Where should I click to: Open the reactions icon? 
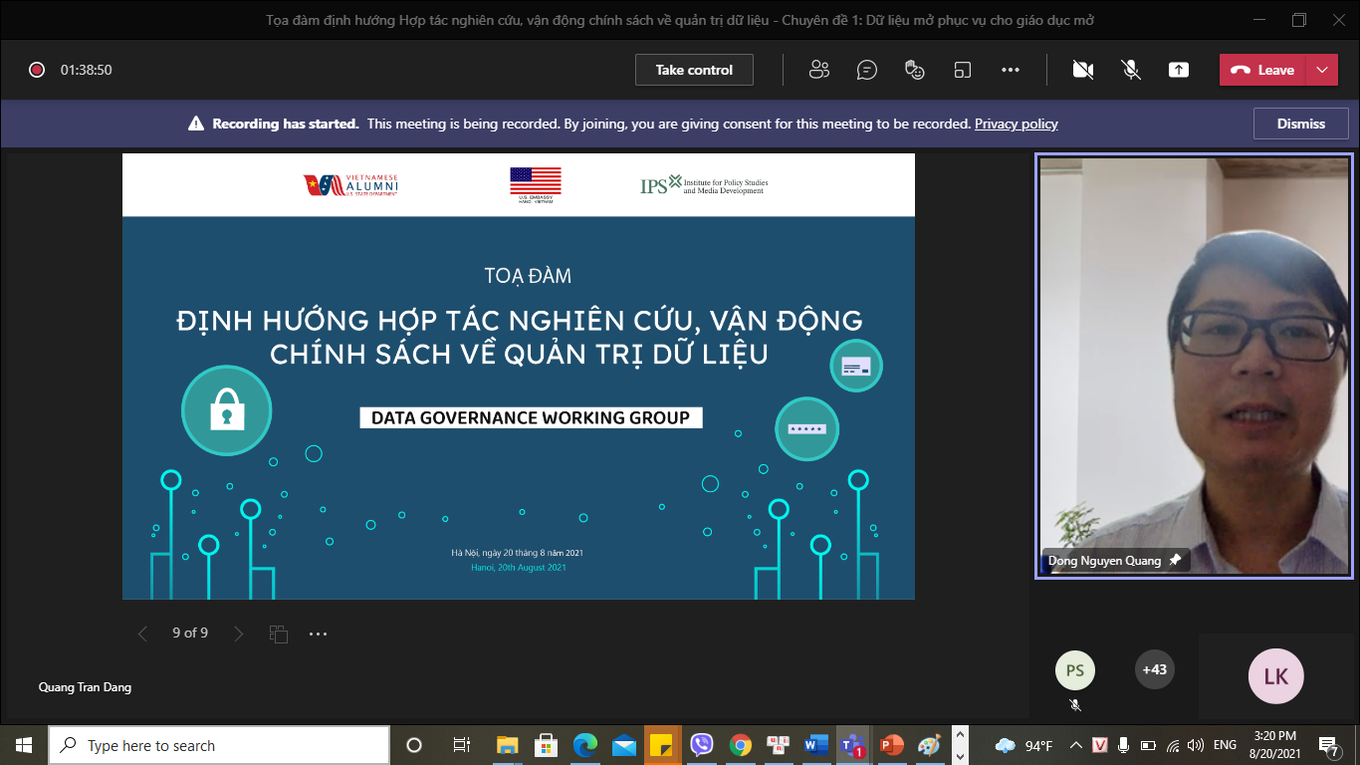(x=914, y=70)
